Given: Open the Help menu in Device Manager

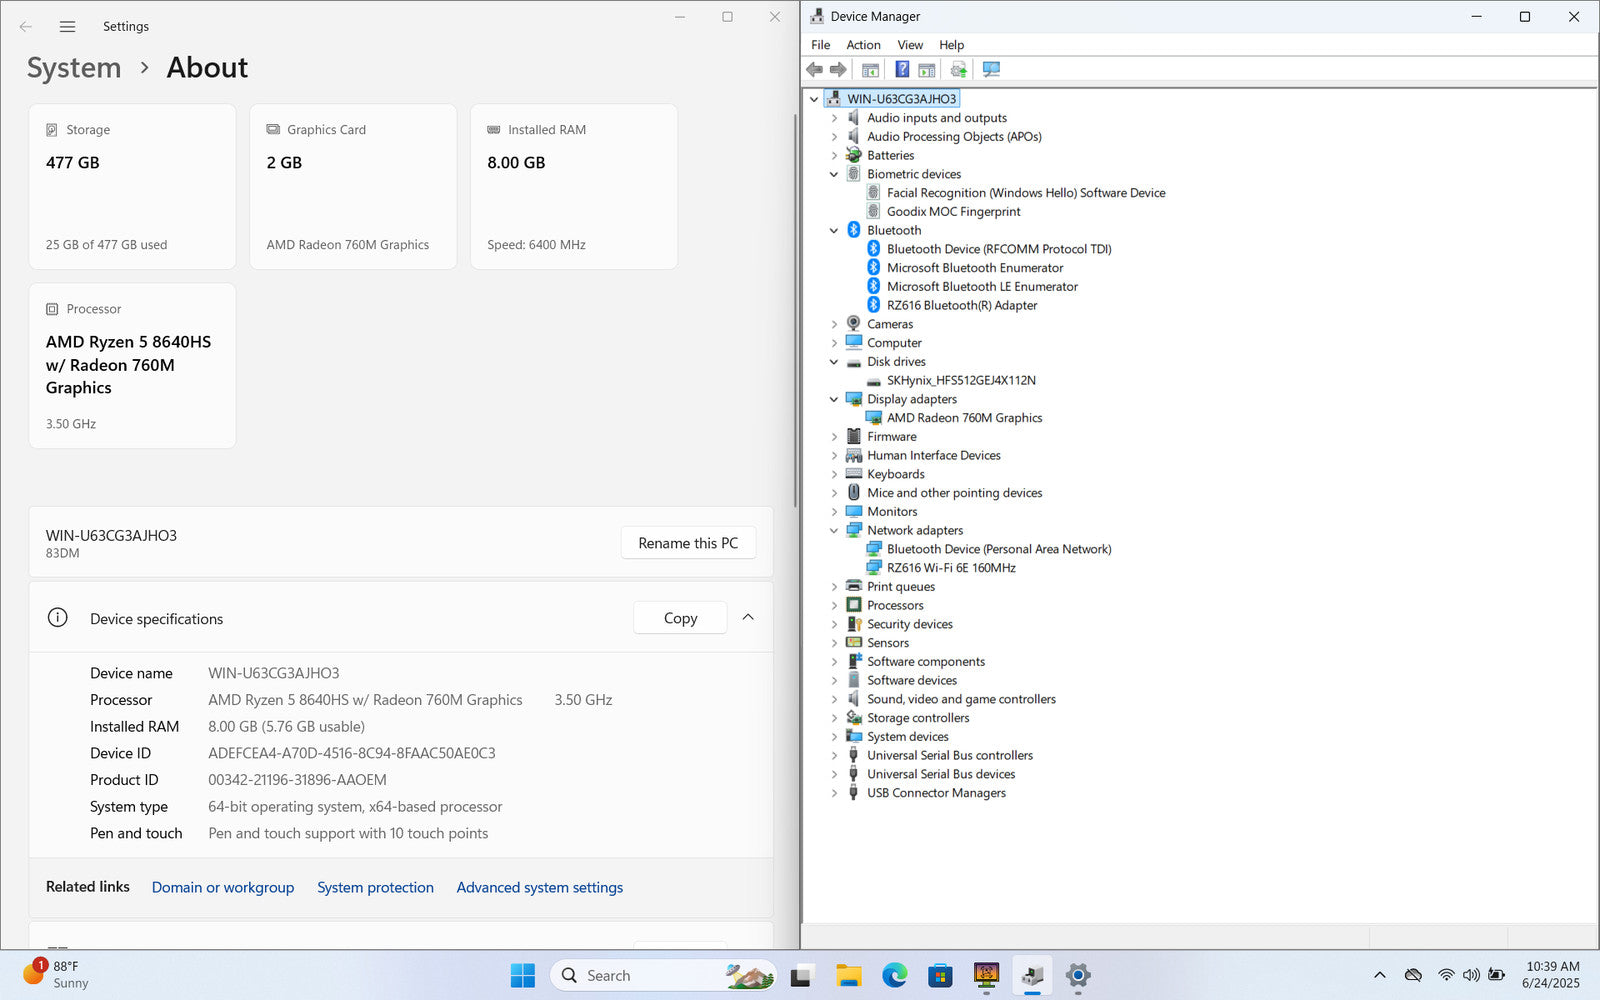Looking at the screenshot, I should (951, 45).
